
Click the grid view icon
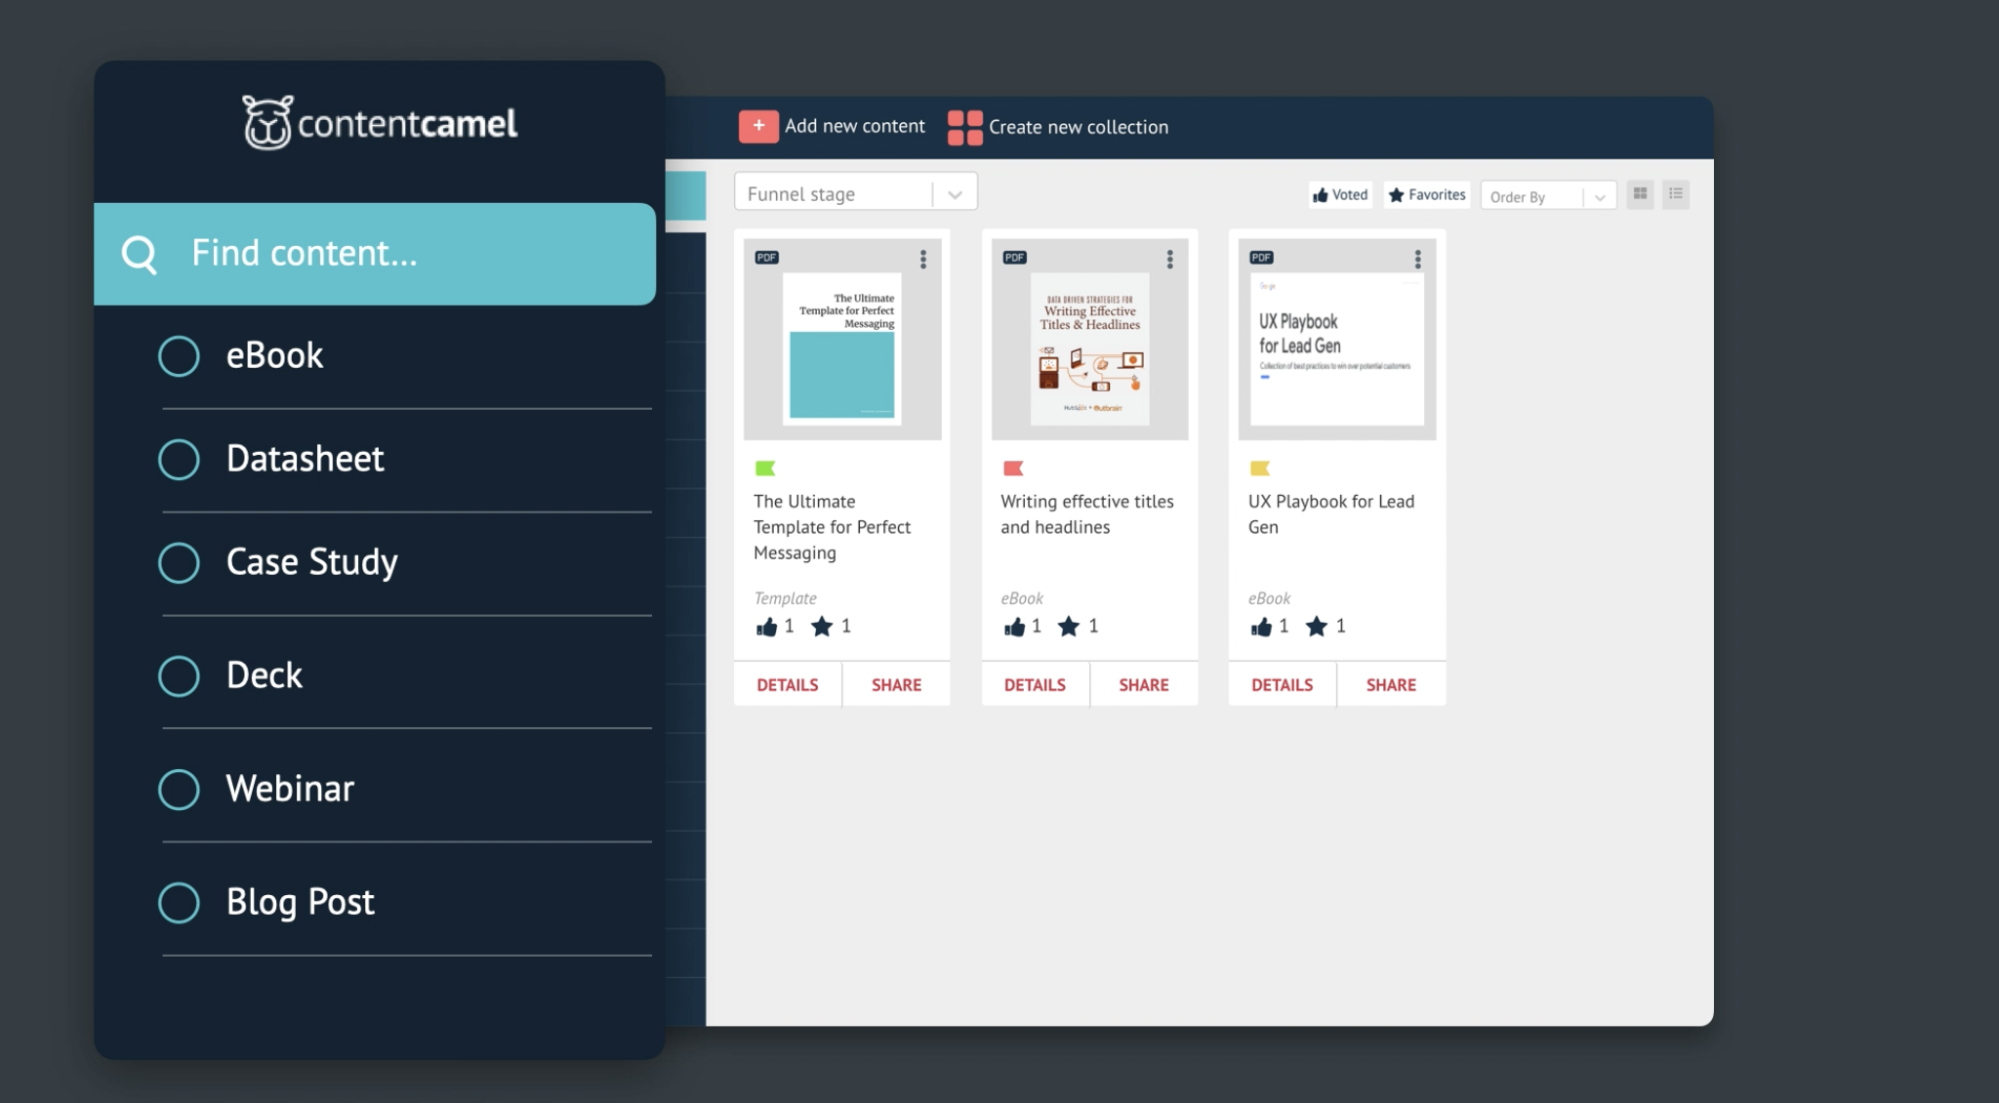click(x=1640, y=193)
